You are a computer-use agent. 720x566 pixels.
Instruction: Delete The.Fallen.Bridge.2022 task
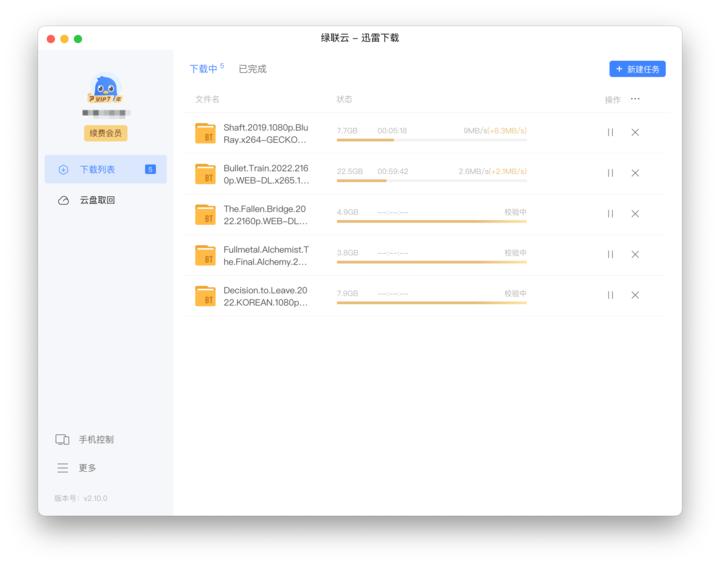click(635, 213)
